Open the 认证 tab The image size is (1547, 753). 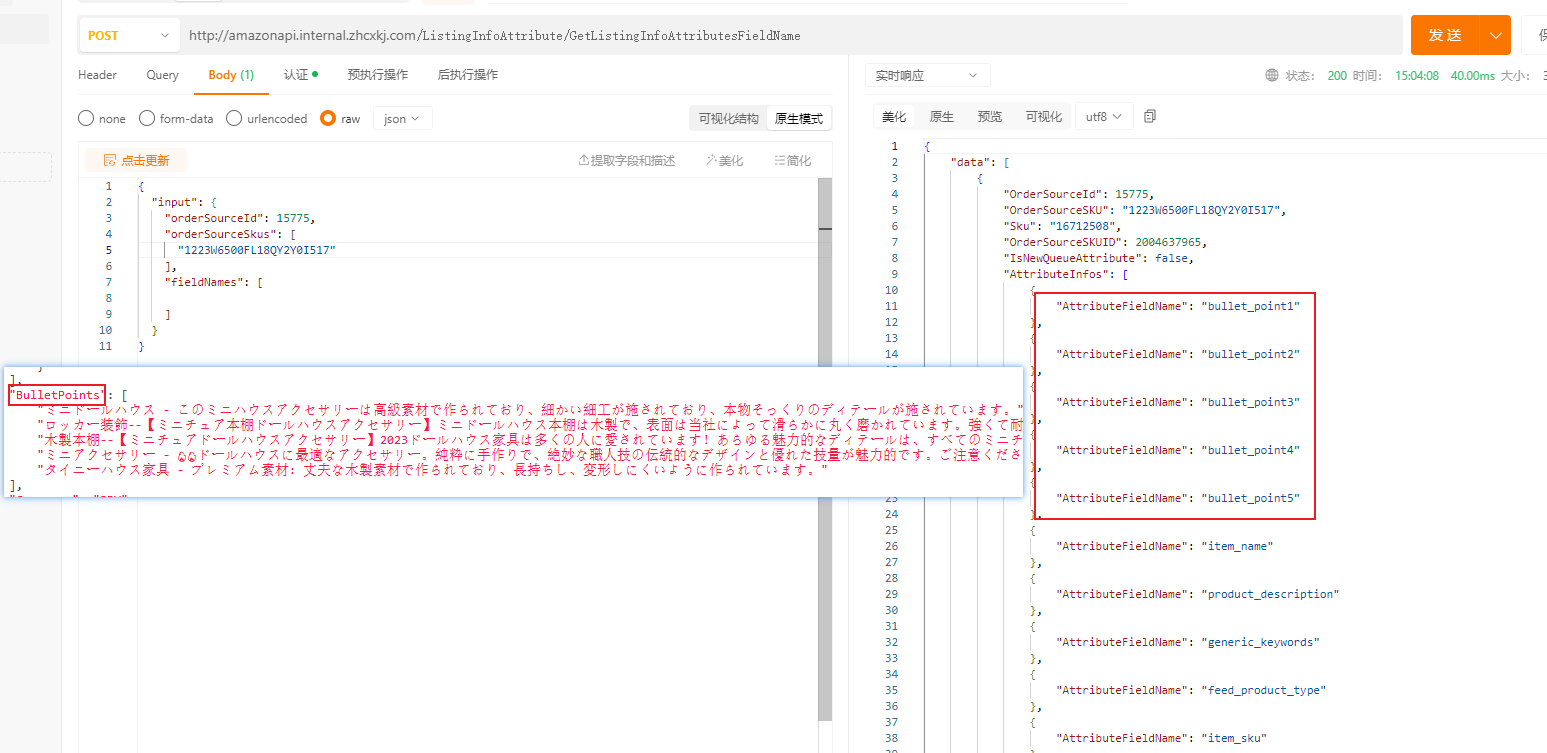point(300,75)
